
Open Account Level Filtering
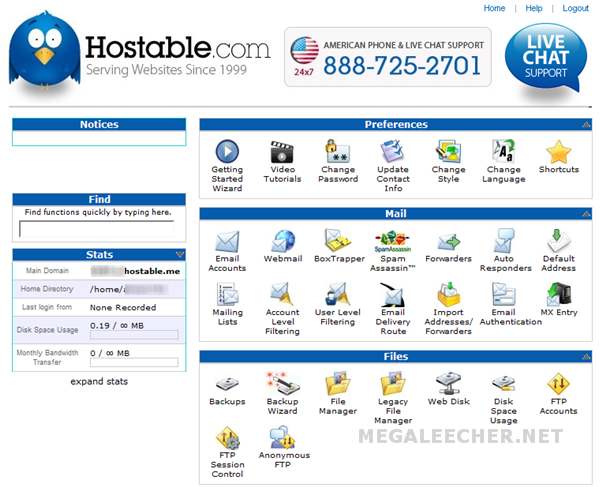(x=283, y=309)
